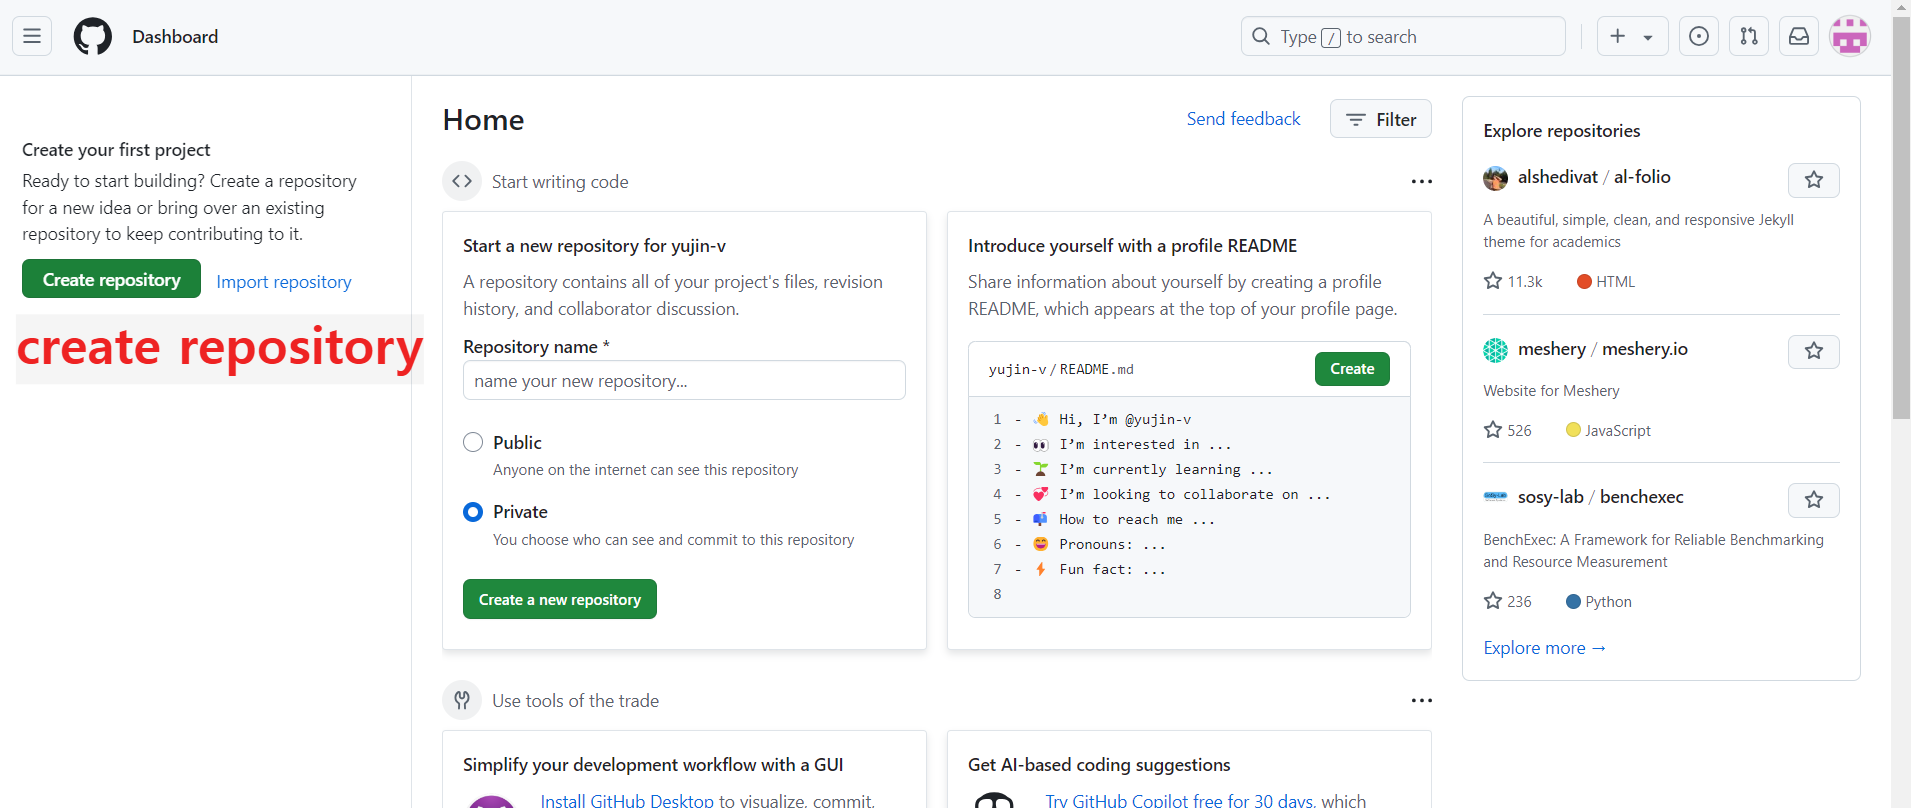Click the GitHub Octocat logo
The height and width of the screenshot is (808, 1911).
[x=93, y=37]
